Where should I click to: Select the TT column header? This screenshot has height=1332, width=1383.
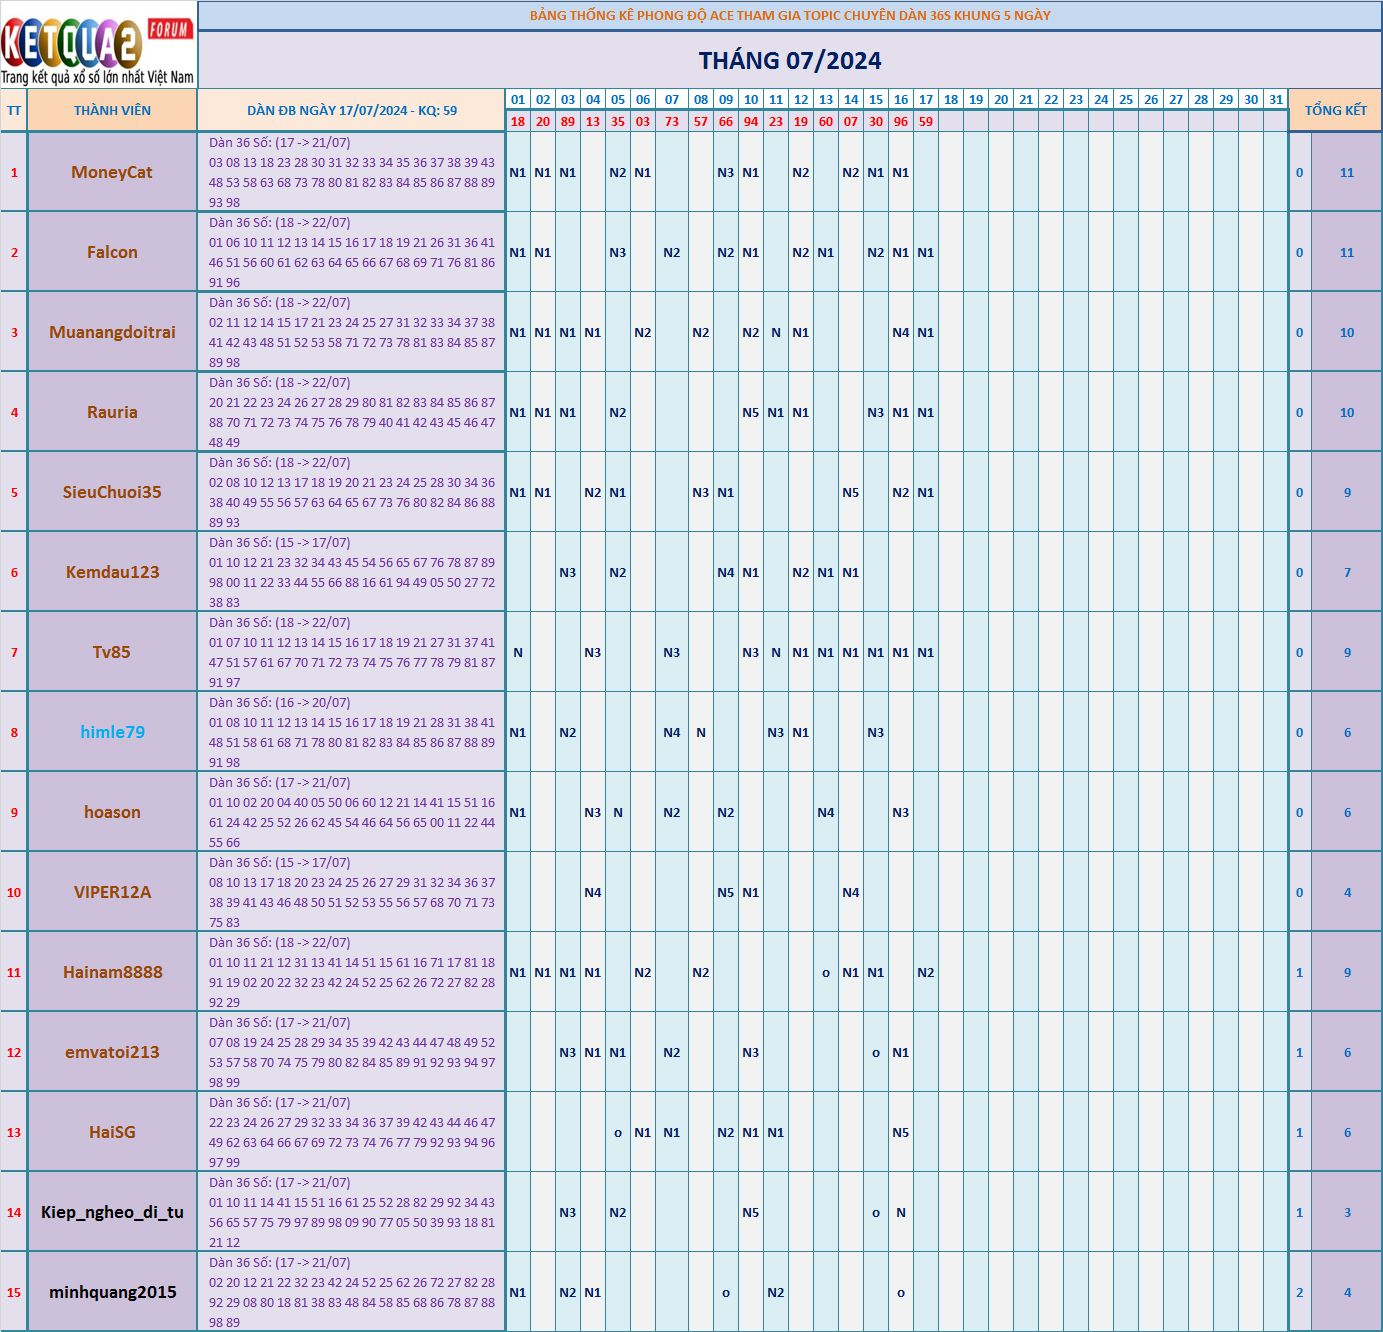(x=14, y=110)
